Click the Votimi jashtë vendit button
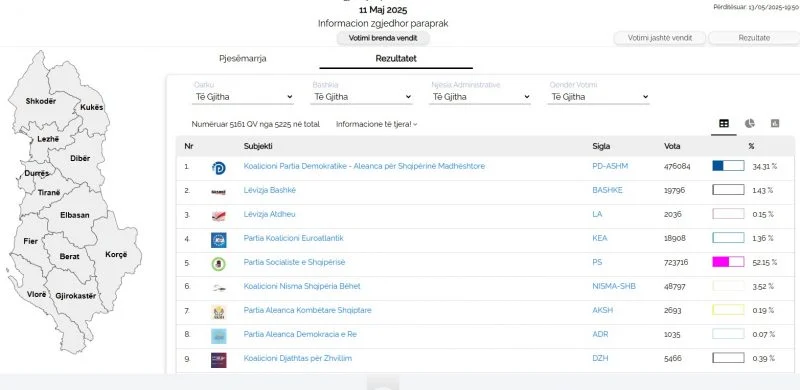This screenshot has width=800, height=390. (660, 38)
